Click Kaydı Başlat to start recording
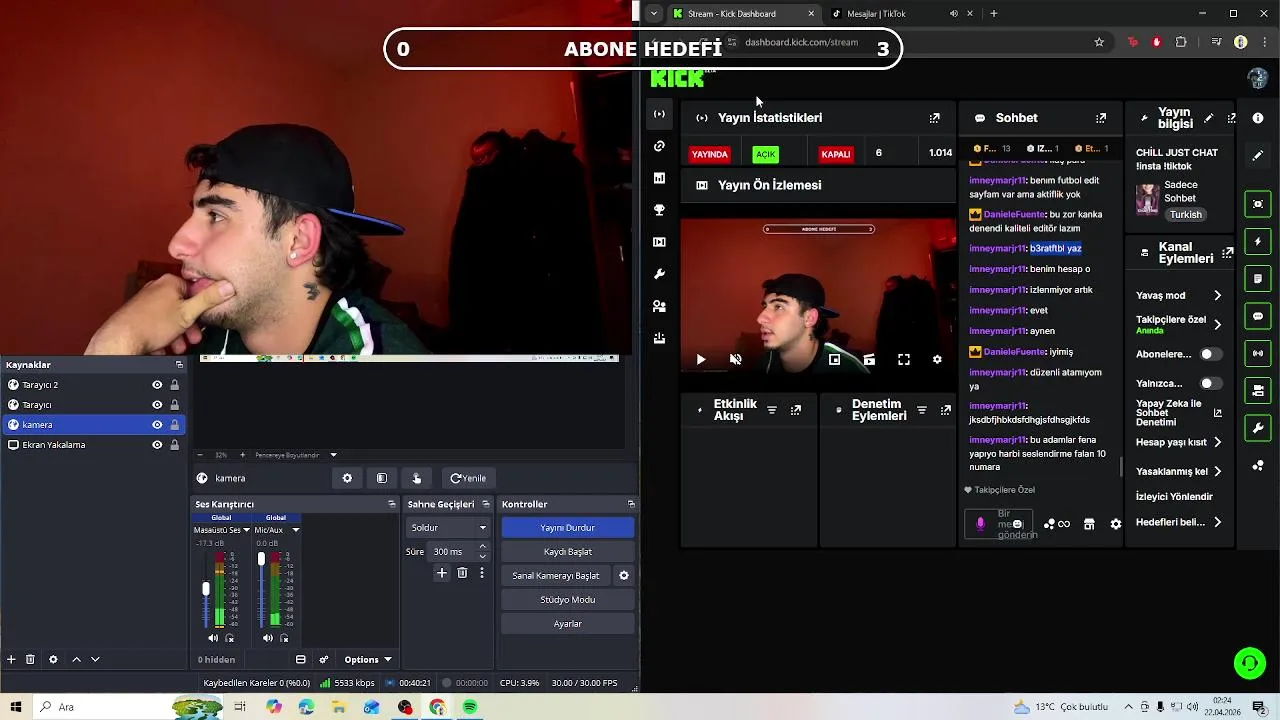Viewport: 1280px width, 720px height. pyautogui.click(x=567, y=552)
